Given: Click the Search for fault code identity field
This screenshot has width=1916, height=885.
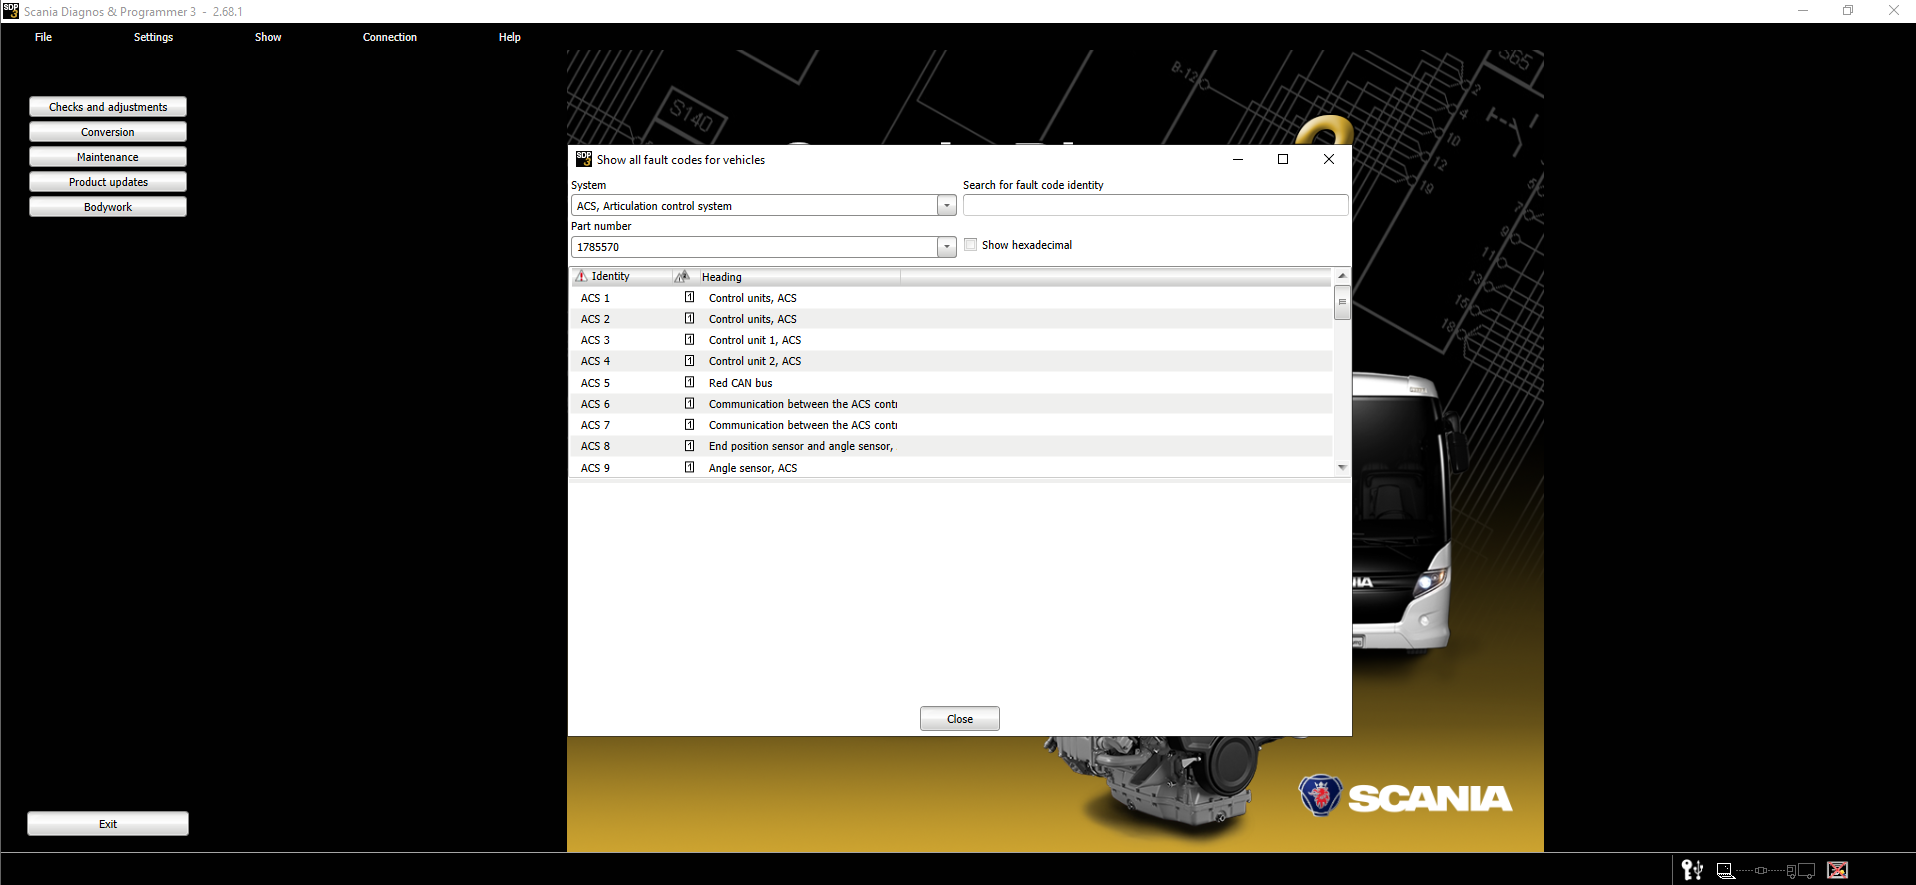Looking at the screenshot, I should click(1155, 205).
